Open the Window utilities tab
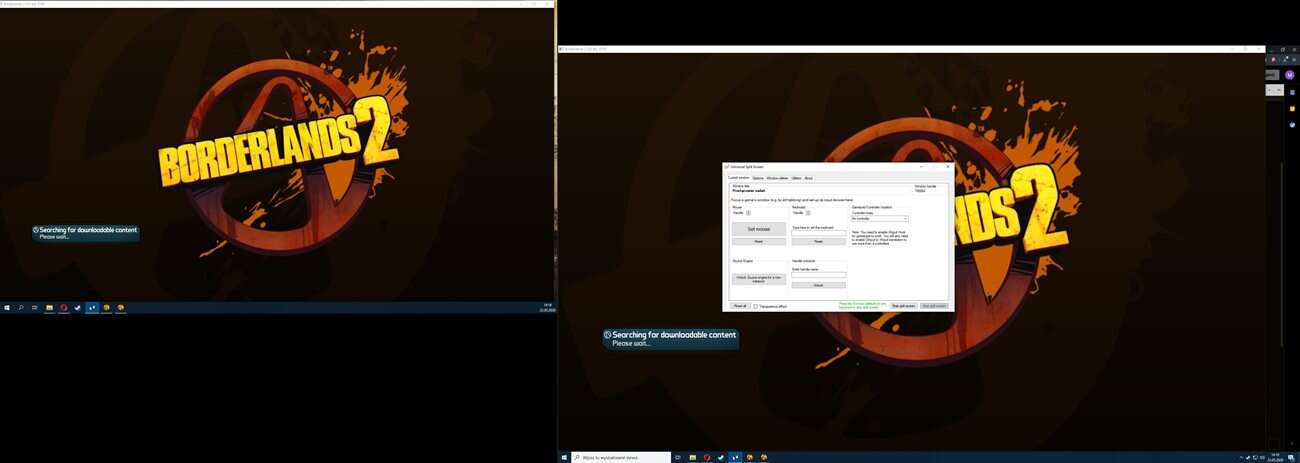The height and width of the screenshot is (463, 1300). click(x=777, y=178)
